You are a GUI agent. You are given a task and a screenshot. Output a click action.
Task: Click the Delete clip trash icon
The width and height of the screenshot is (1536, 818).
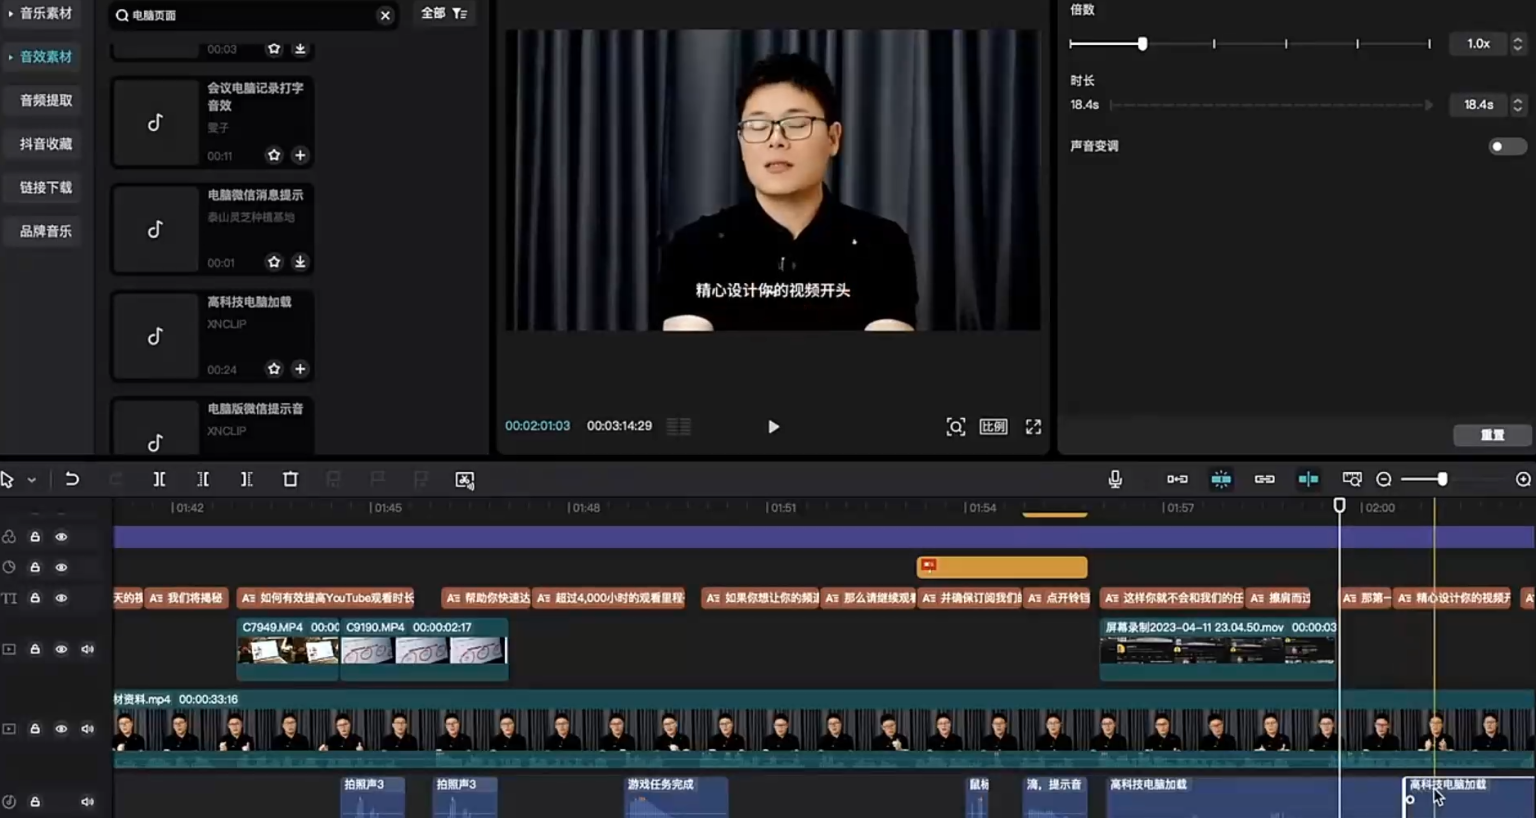(x=290, y=479)
